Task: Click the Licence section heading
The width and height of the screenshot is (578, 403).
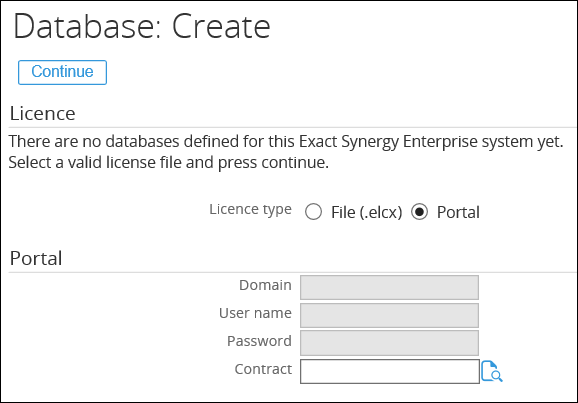Action: [x=42, y=113]
